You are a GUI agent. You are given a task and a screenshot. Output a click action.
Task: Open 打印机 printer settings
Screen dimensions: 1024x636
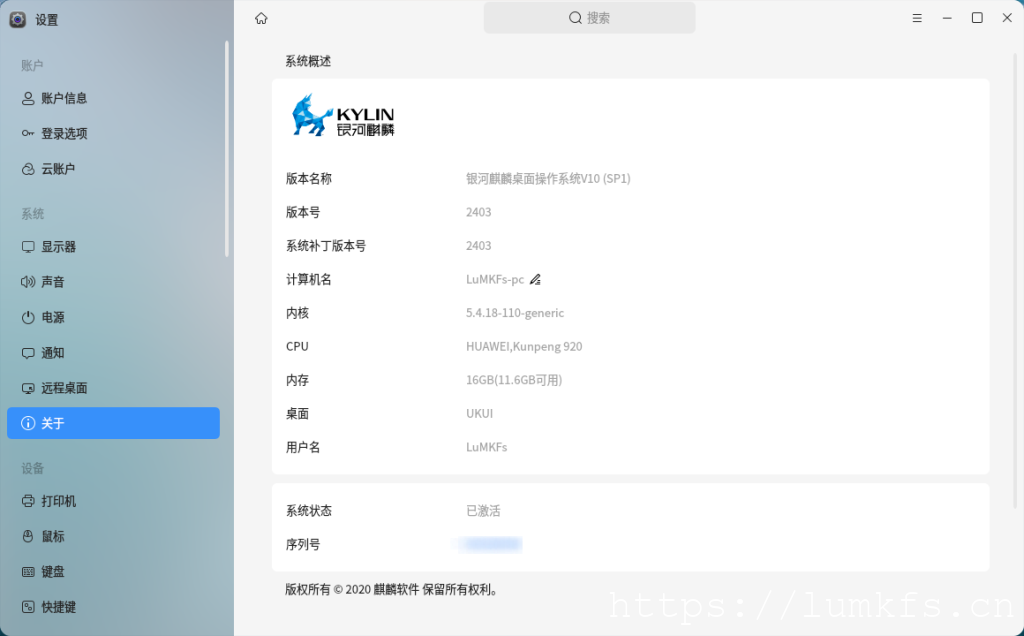58,501
